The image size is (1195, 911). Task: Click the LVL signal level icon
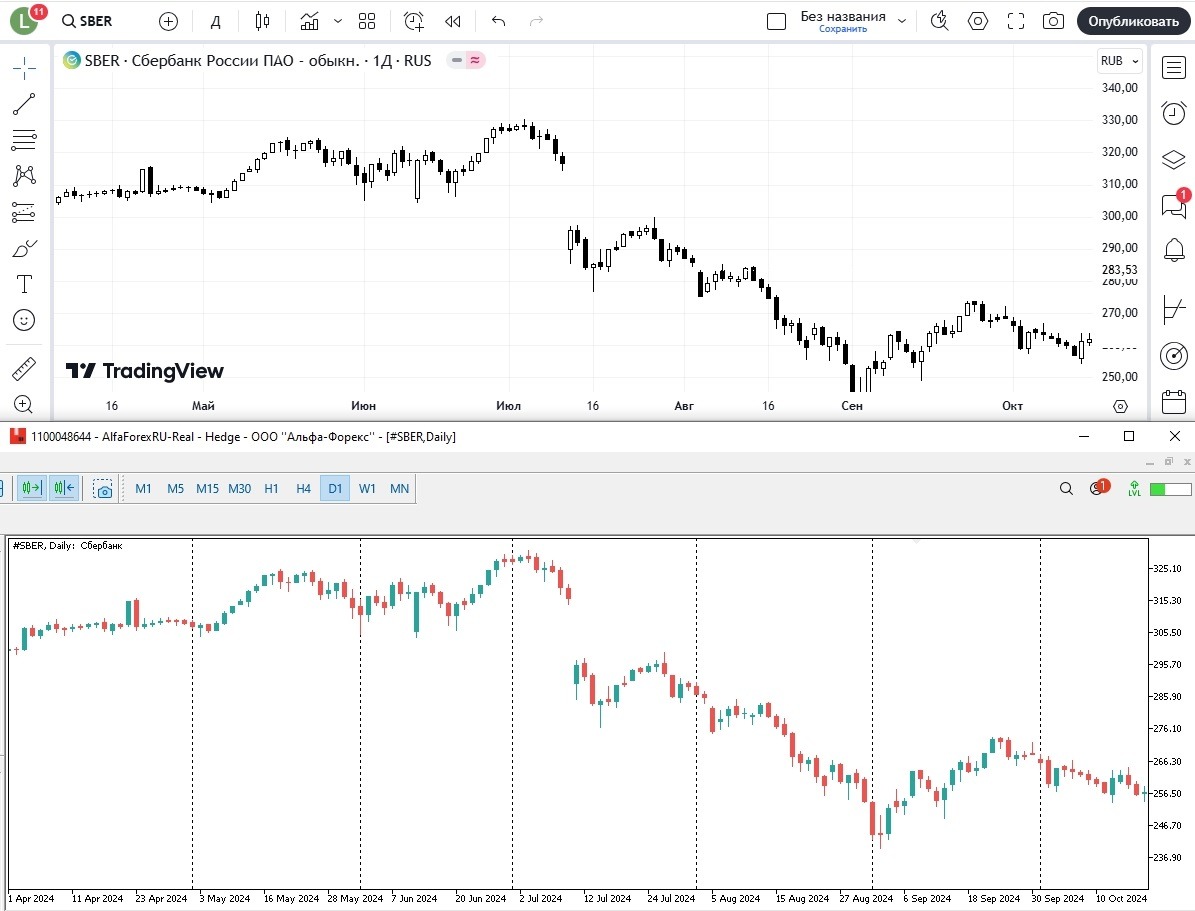click(1135, 489)
